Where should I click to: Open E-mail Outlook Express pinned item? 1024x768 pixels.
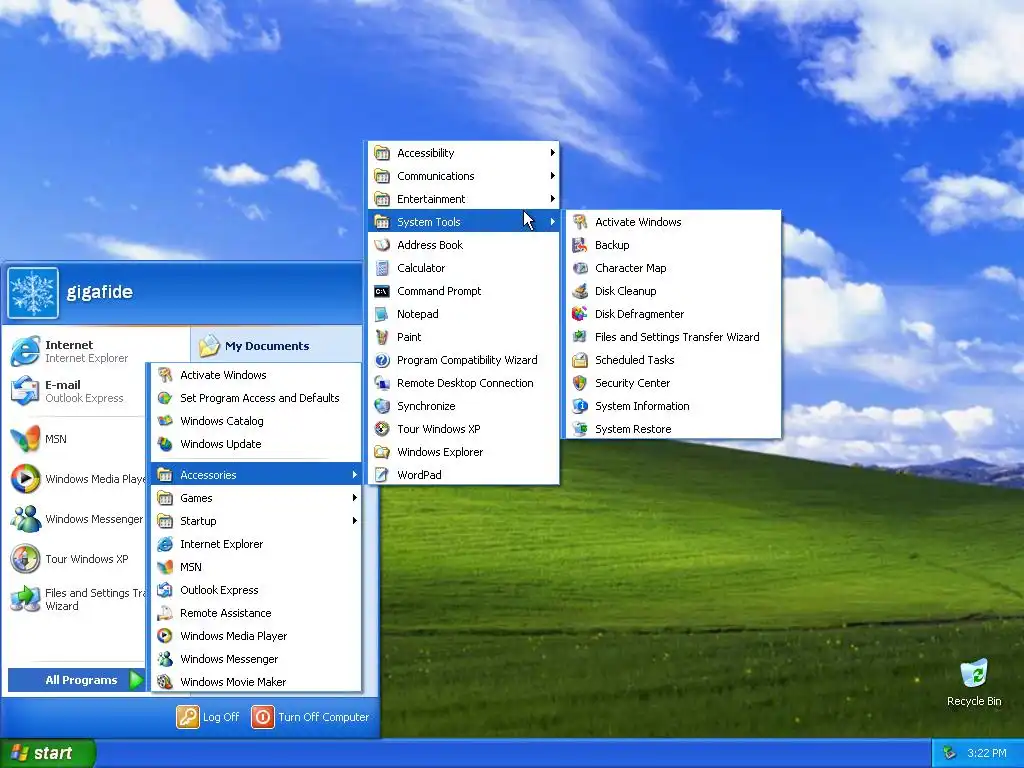pos(75,391)
